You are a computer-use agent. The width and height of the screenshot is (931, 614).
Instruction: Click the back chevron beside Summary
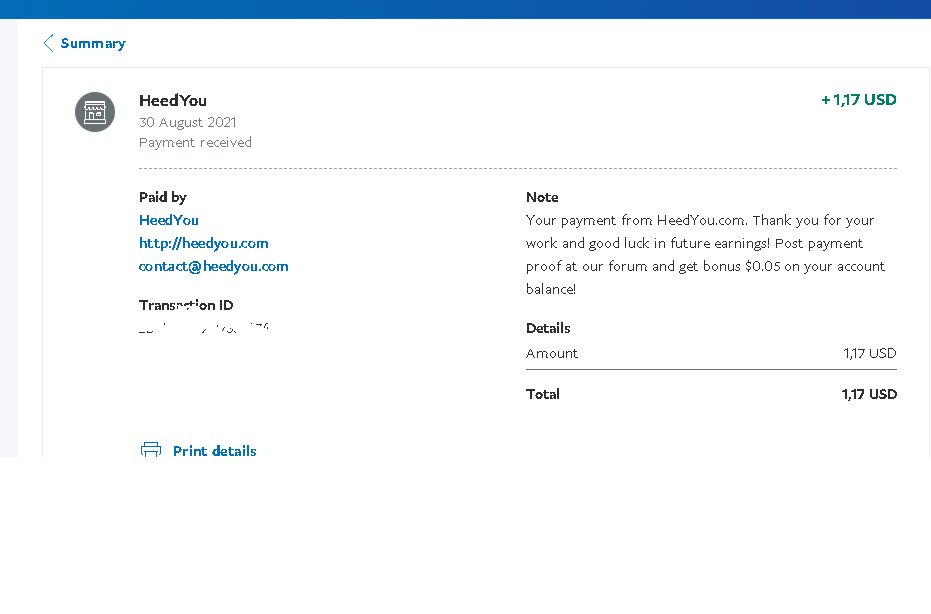[49, 43]
